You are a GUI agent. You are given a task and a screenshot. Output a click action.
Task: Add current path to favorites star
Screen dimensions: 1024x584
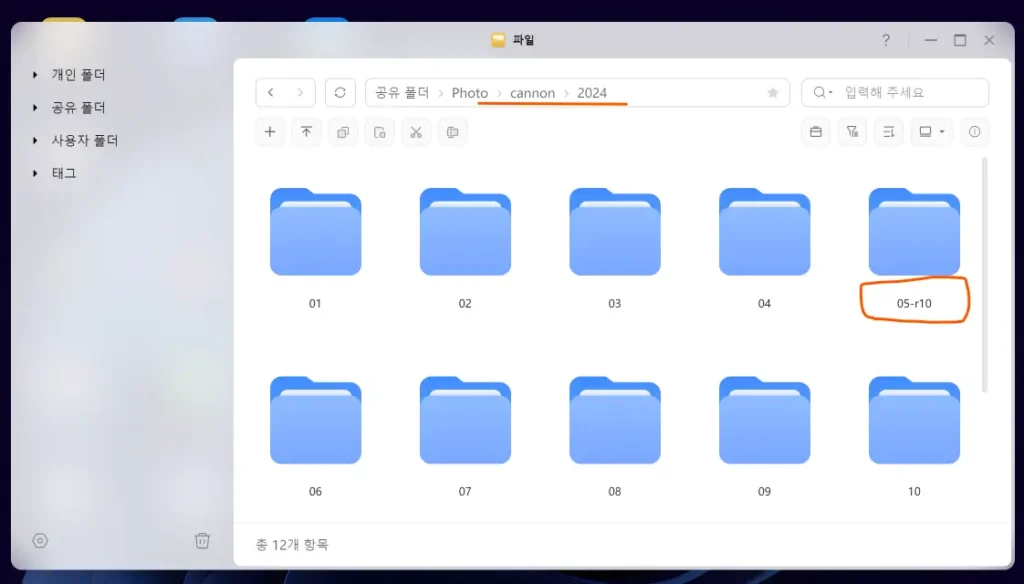click(x=773, y=93)
